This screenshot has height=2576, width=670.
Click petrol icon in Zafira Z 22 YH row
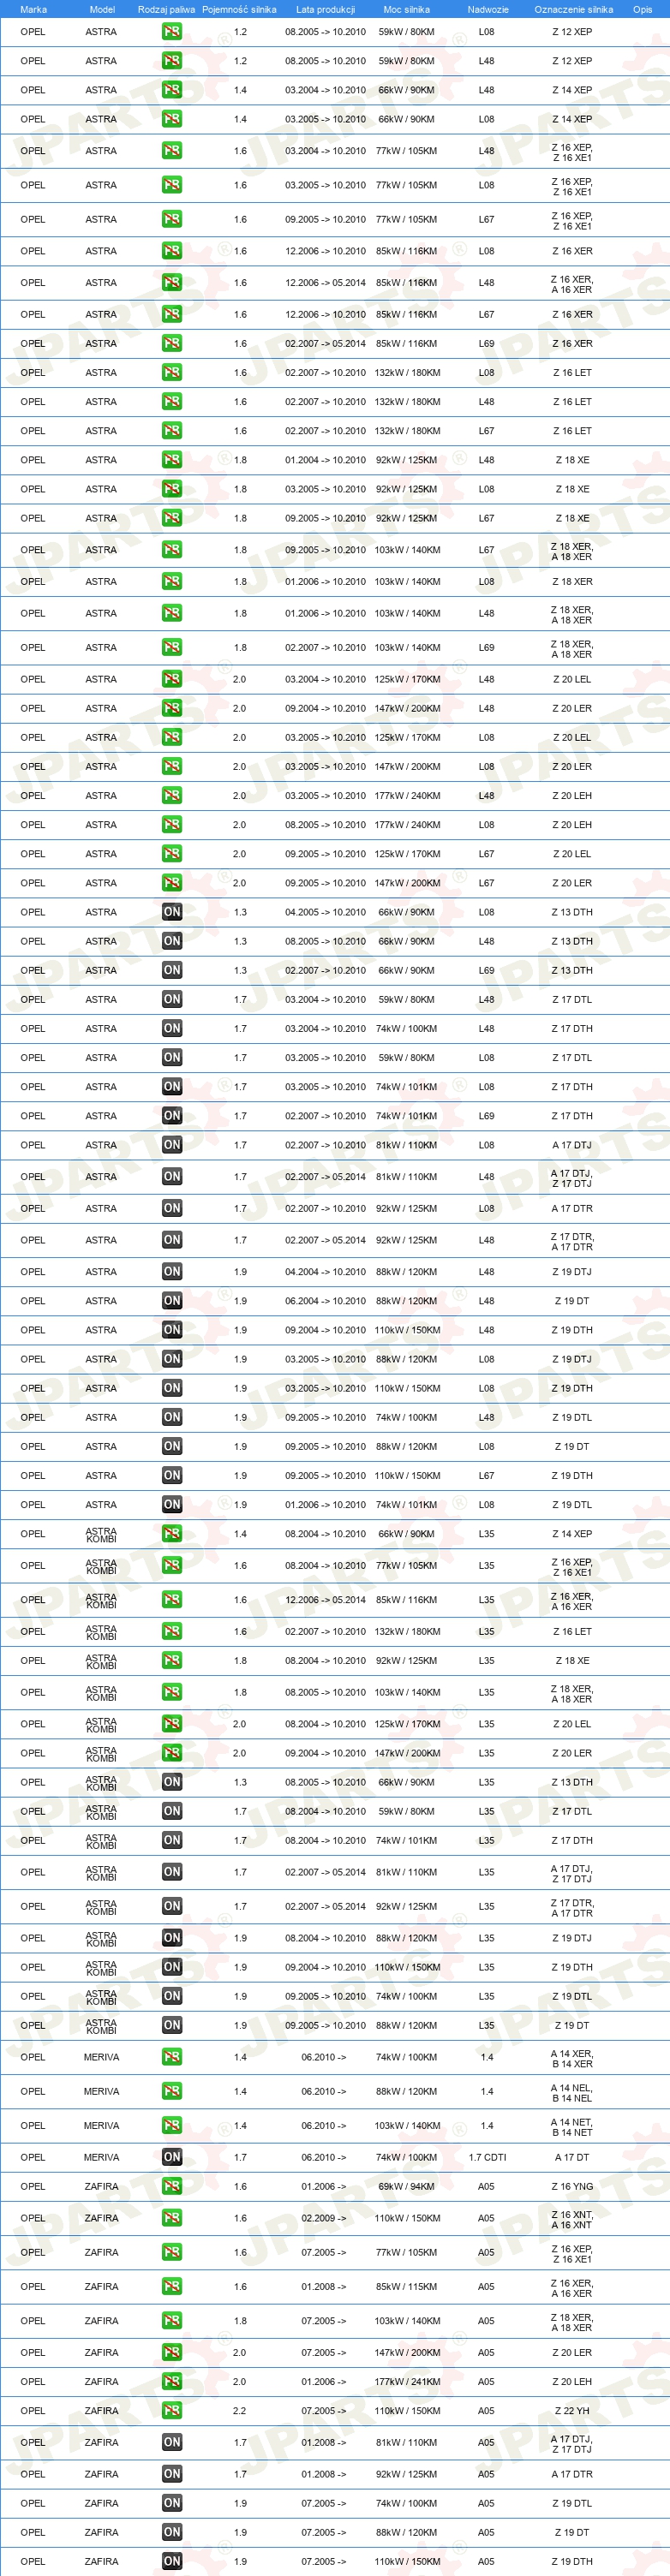[172, 2411]
